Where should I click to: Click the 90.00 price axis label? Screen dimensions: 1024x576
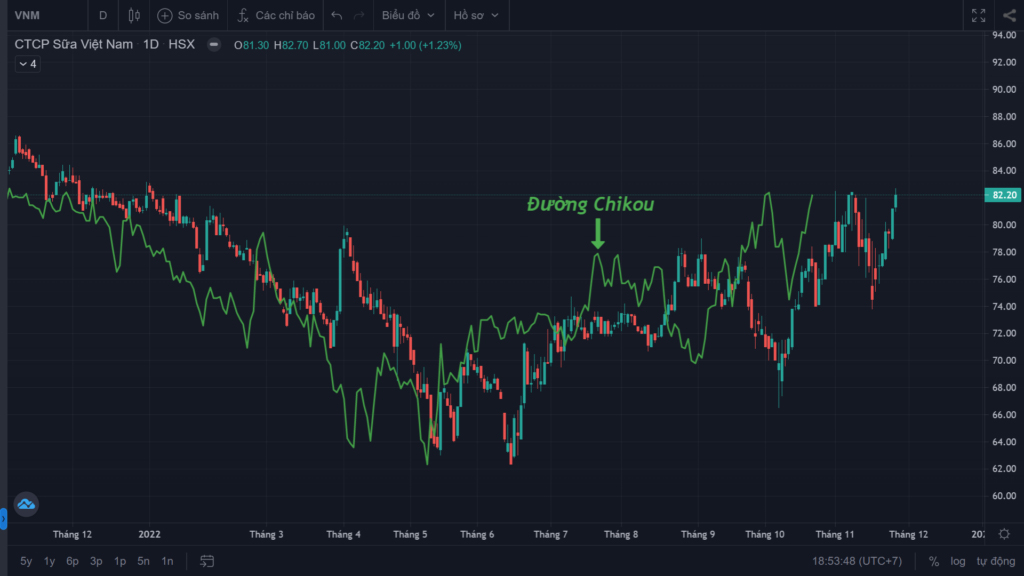tap(1004, 89)
